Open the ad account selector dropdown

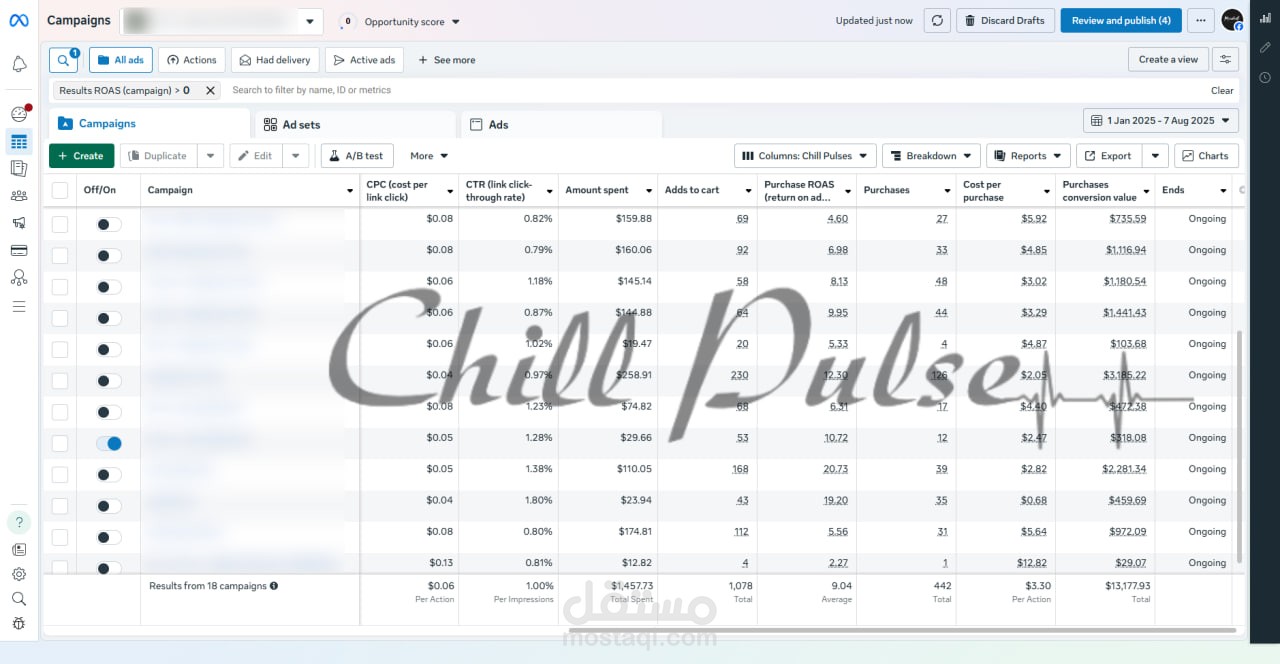[221, 21]
